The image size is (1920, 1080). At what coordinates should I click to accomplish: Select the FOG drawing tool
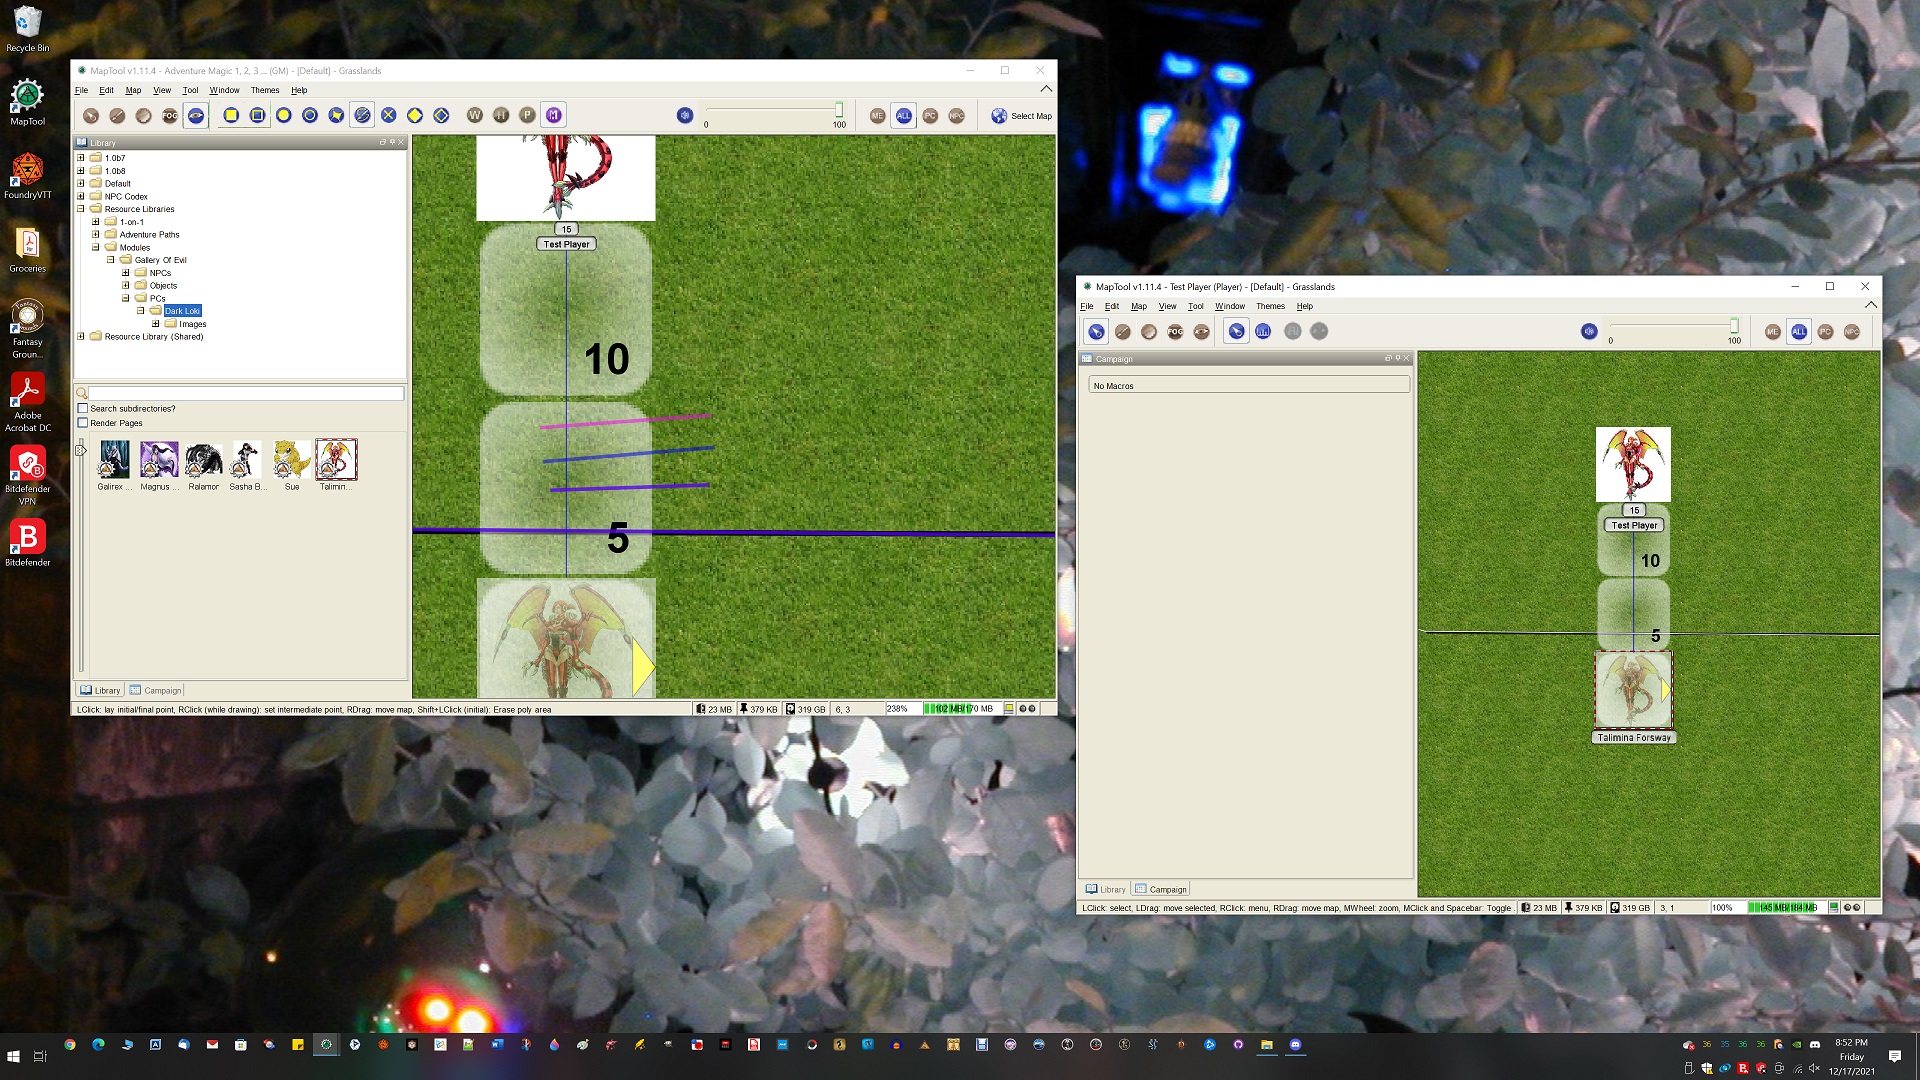(x=169, y=115)
